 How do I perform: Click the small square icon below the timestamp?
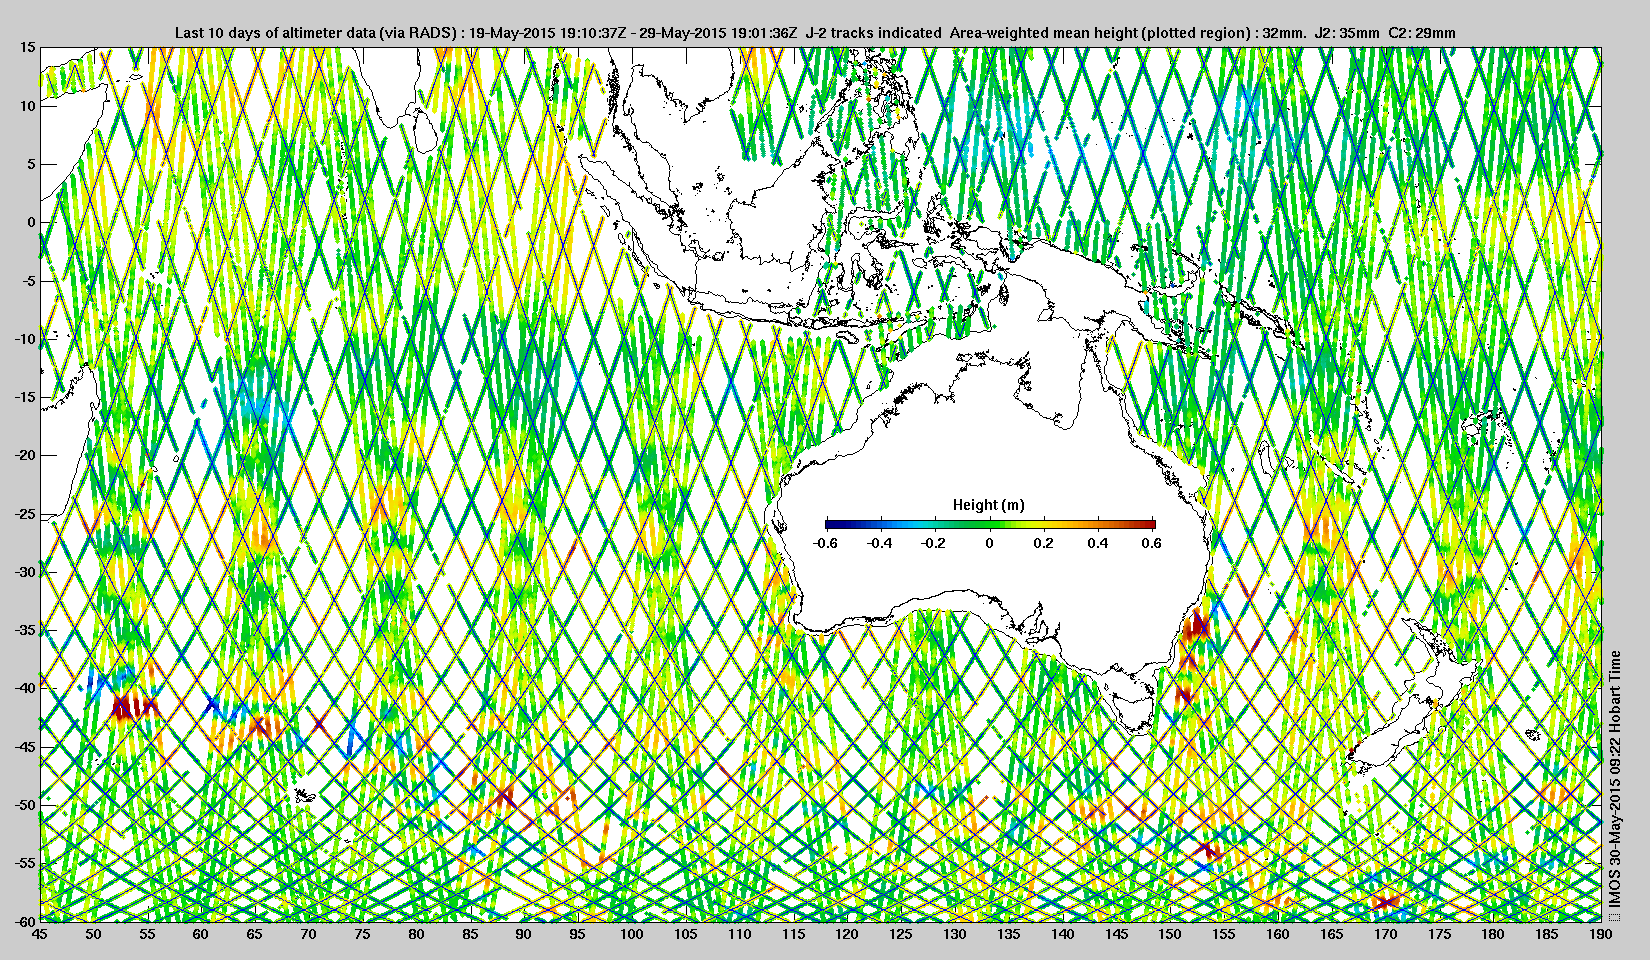click(1613, 915)
